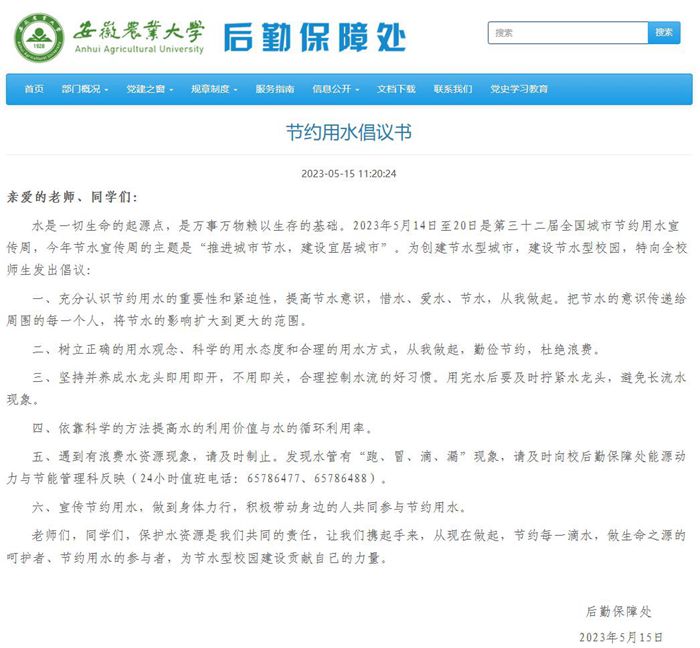Expand the 部门概况 dropdown menu
Viewport: 700px width, 648px height.
pos(85,89)
